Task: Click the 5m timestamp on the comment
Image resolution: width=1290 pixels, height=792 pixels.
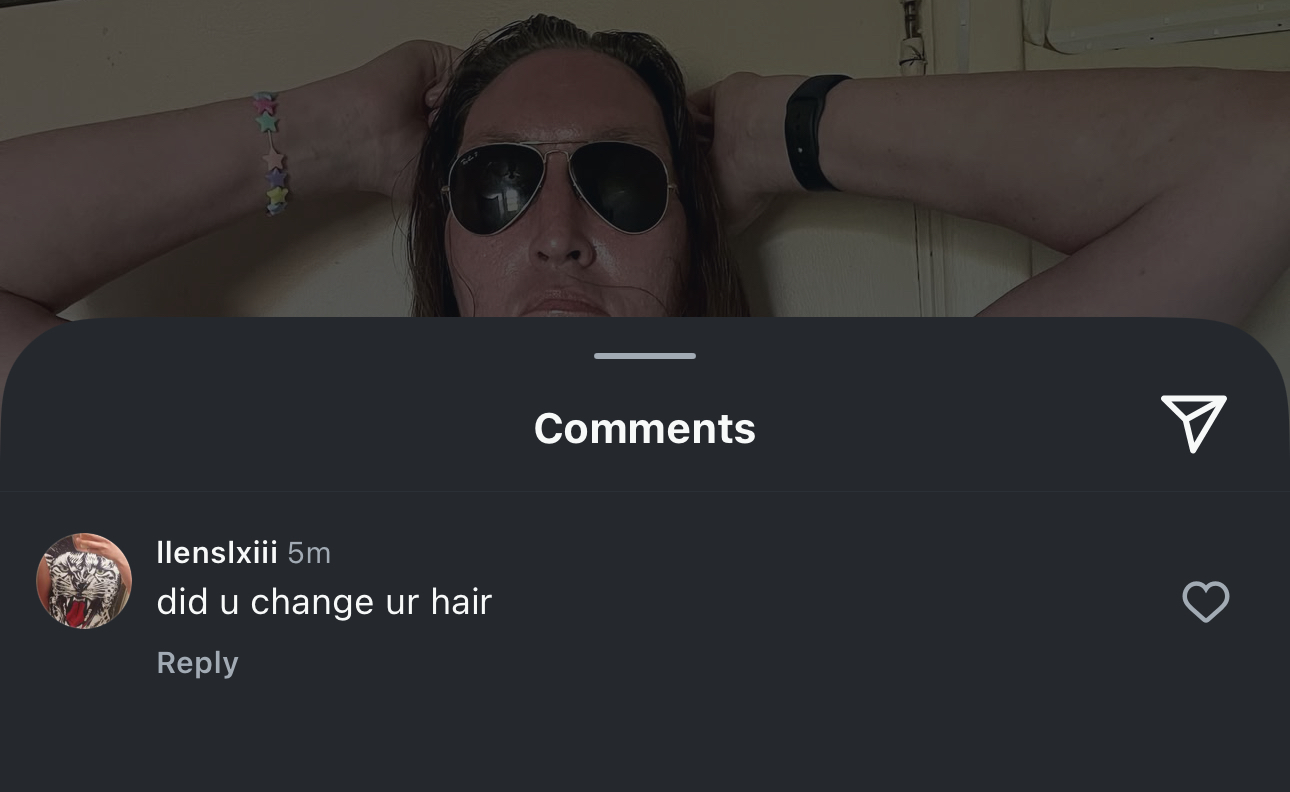Action: tap(309, 552)
